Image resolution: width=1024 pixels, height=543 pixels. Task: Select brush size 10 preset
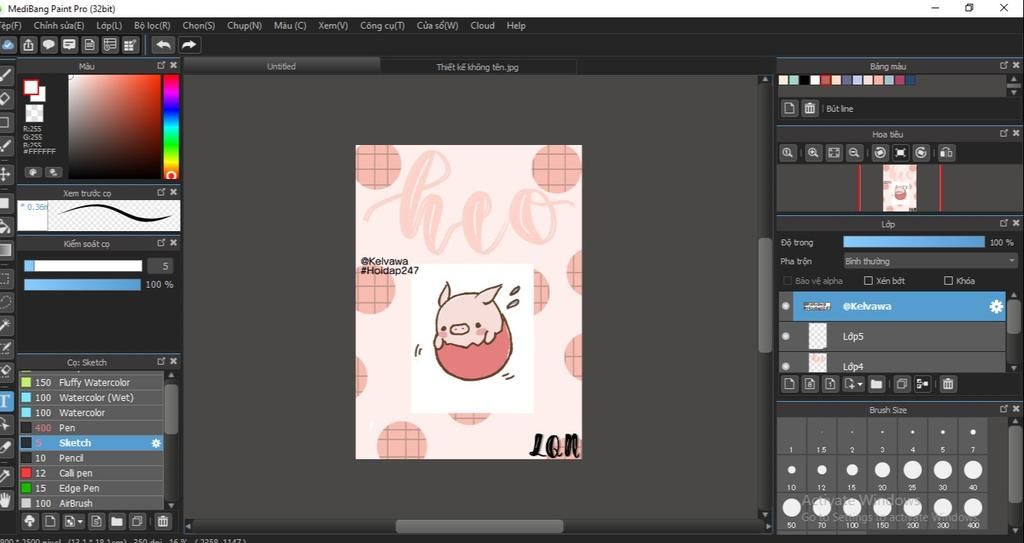[x=792, y=470]
